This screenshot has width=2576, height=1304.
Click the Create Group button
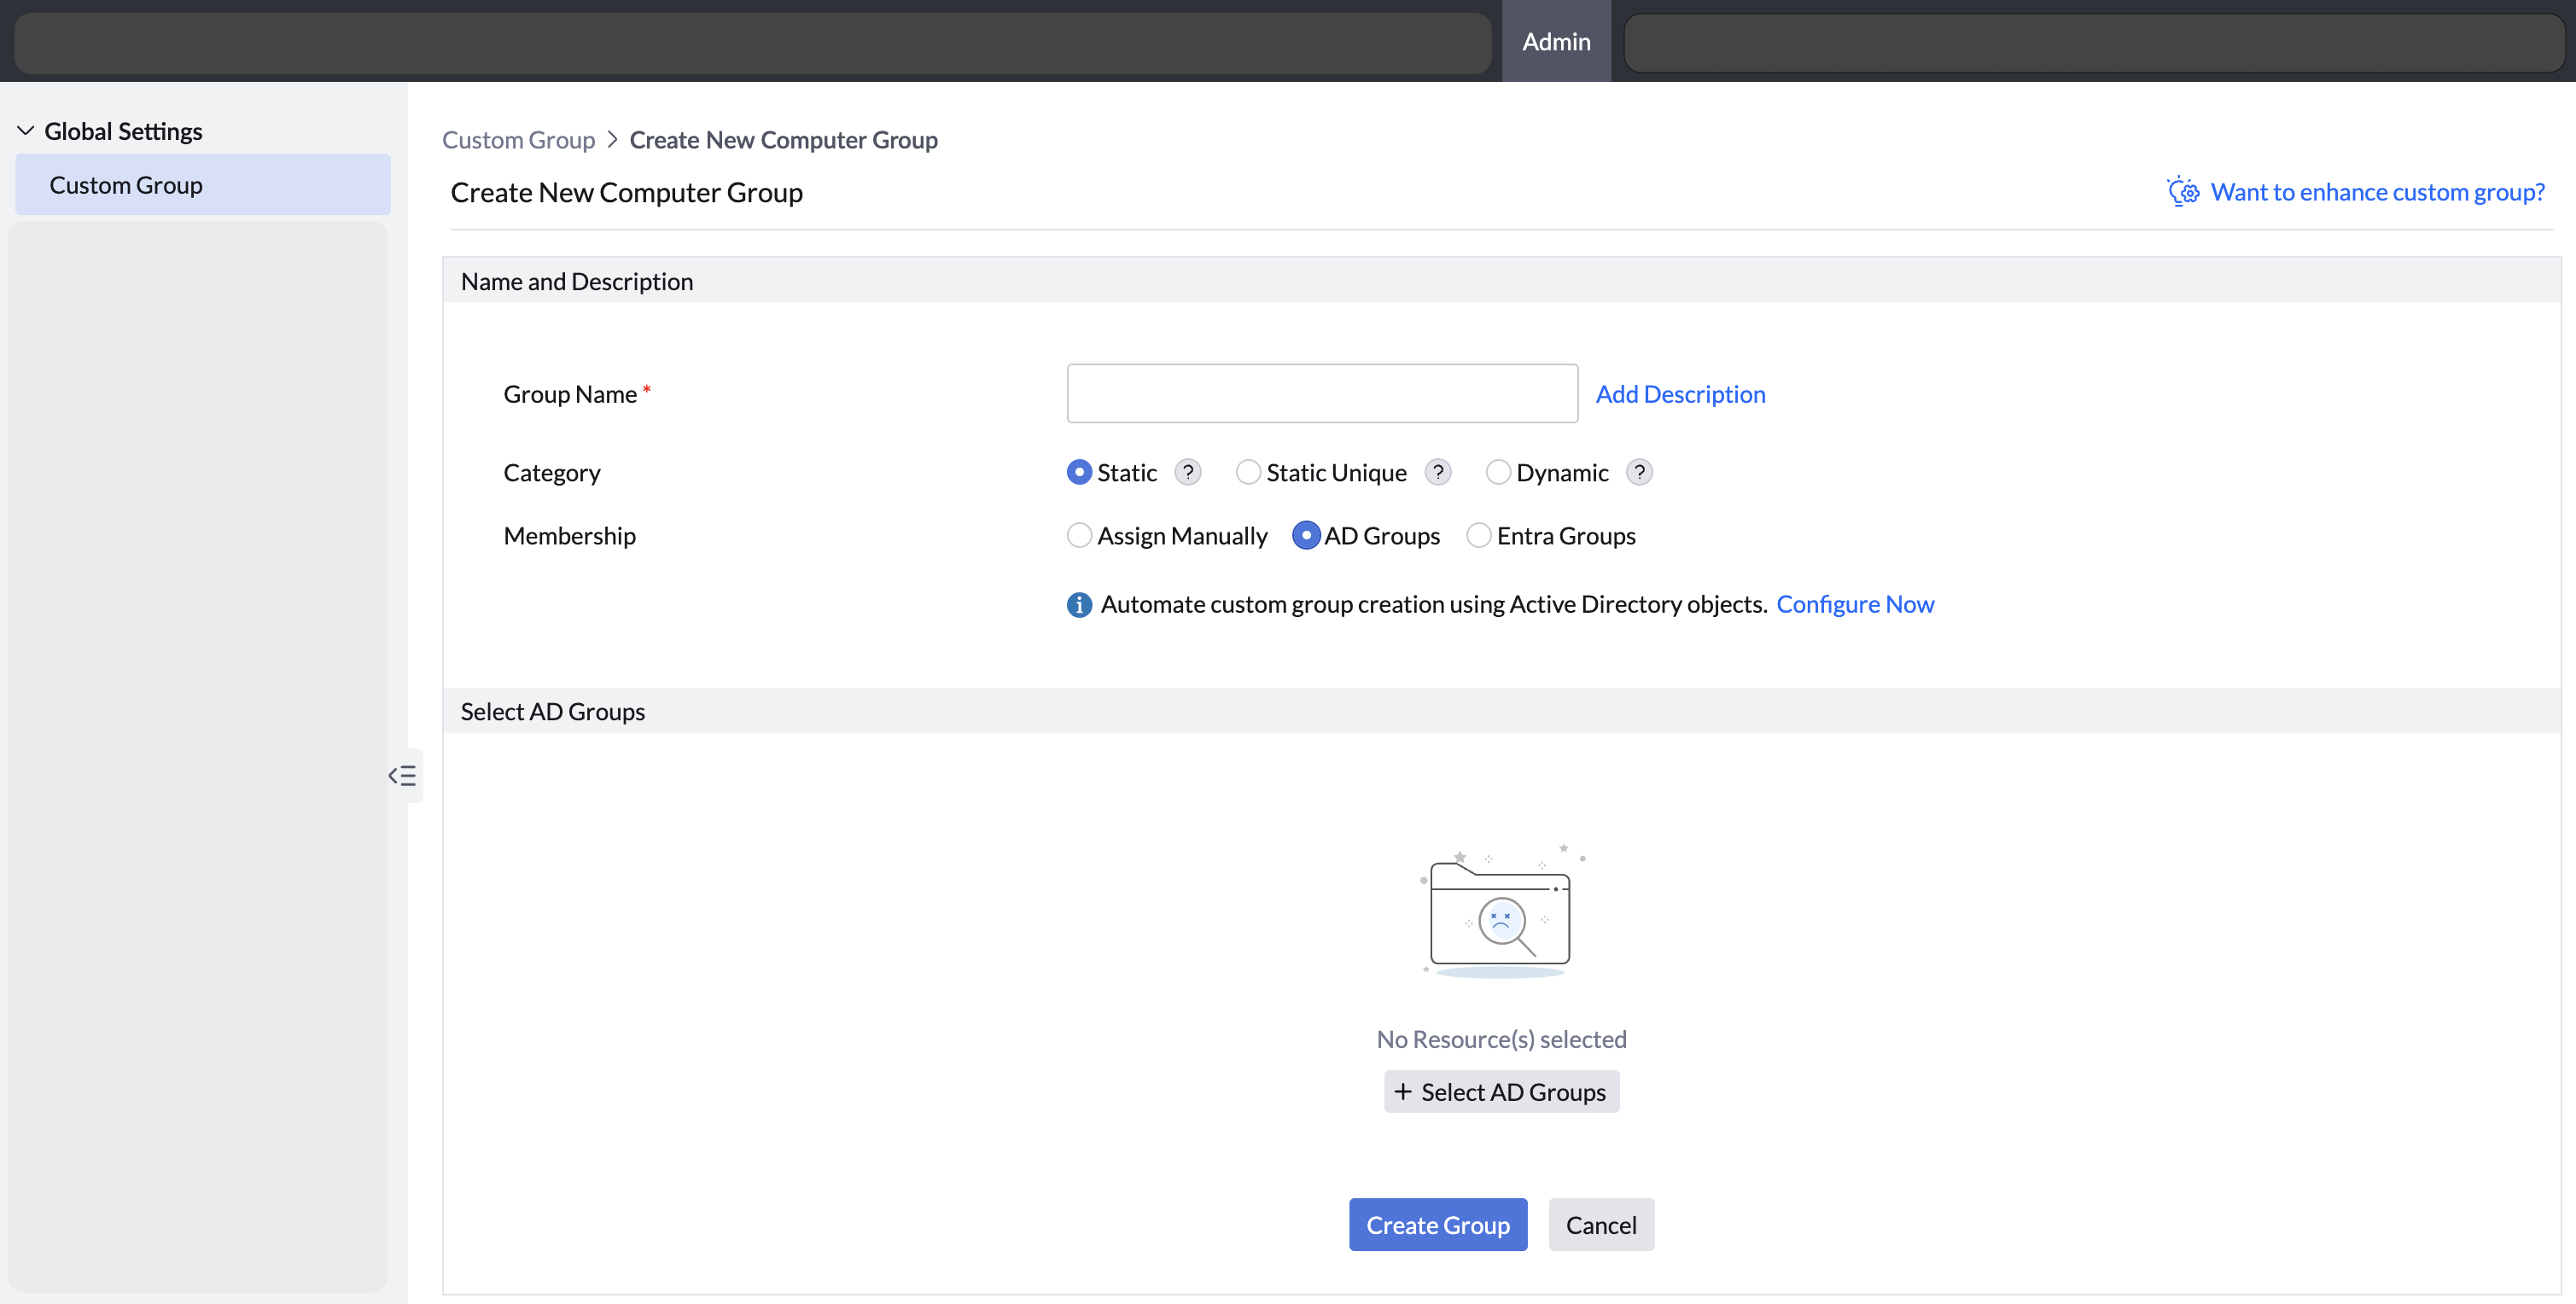(1437, 1224)
